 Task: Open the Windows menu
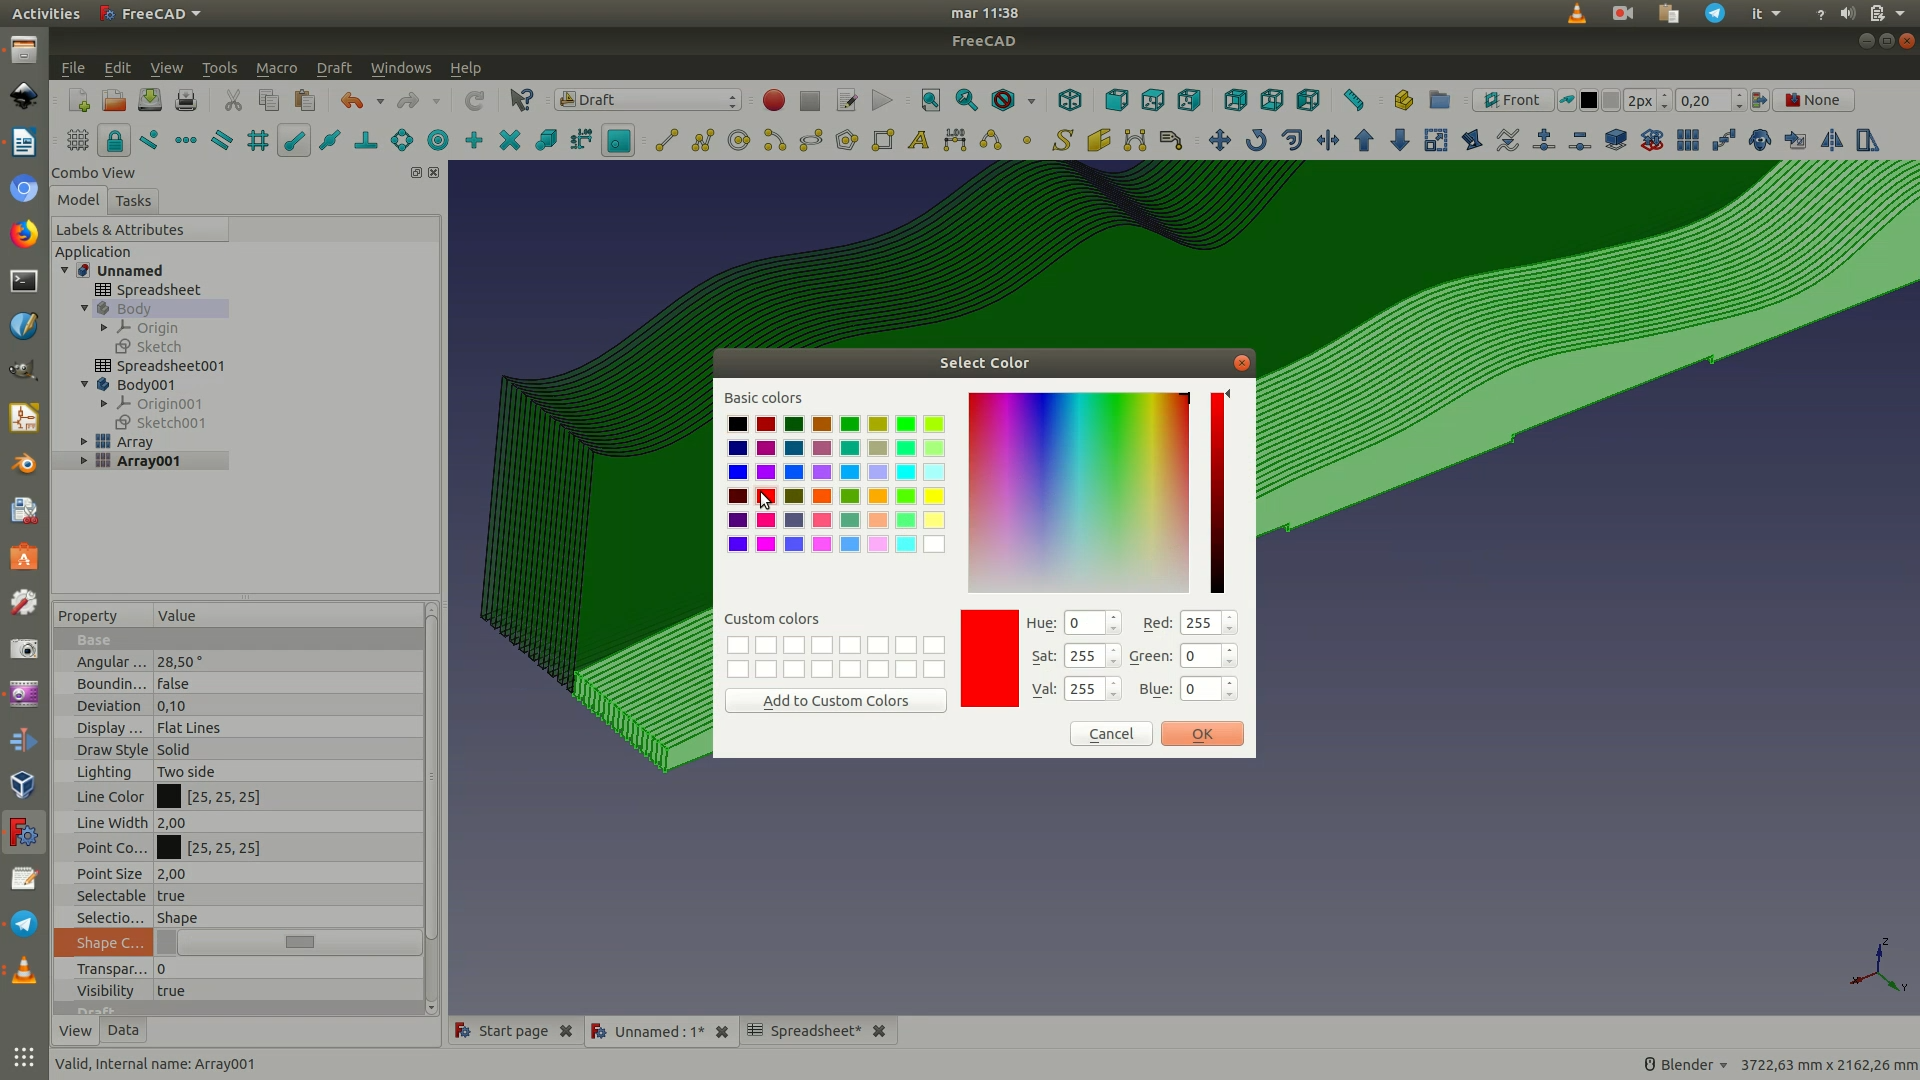coord(401,68)
